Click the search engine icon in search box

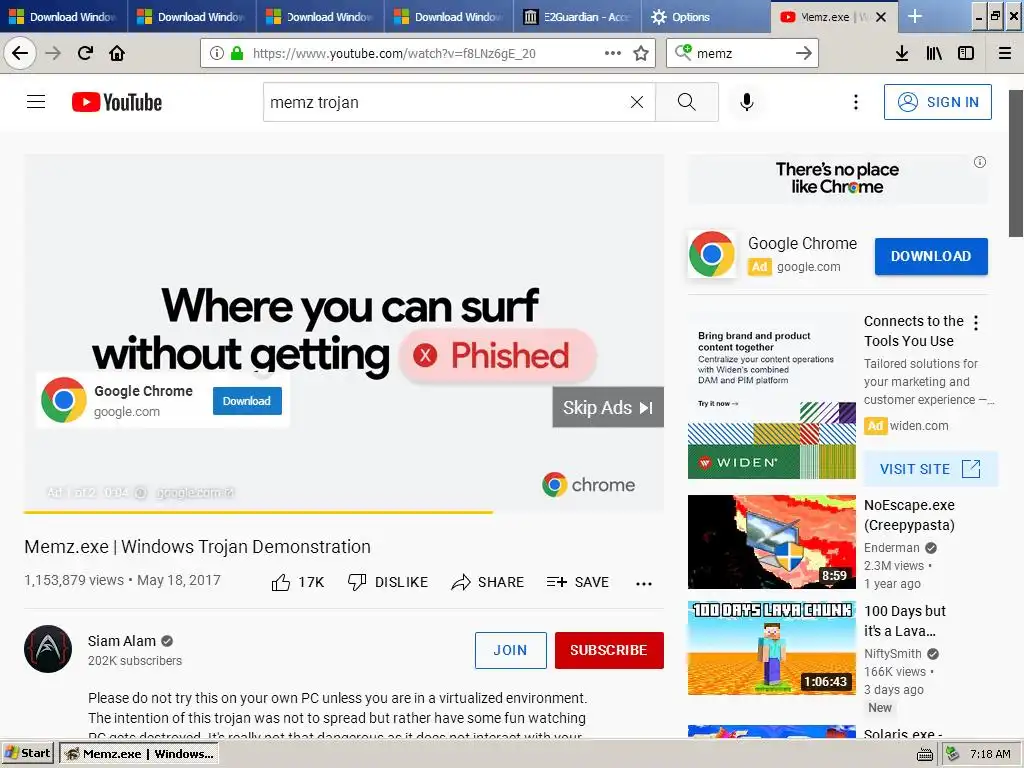683,52
